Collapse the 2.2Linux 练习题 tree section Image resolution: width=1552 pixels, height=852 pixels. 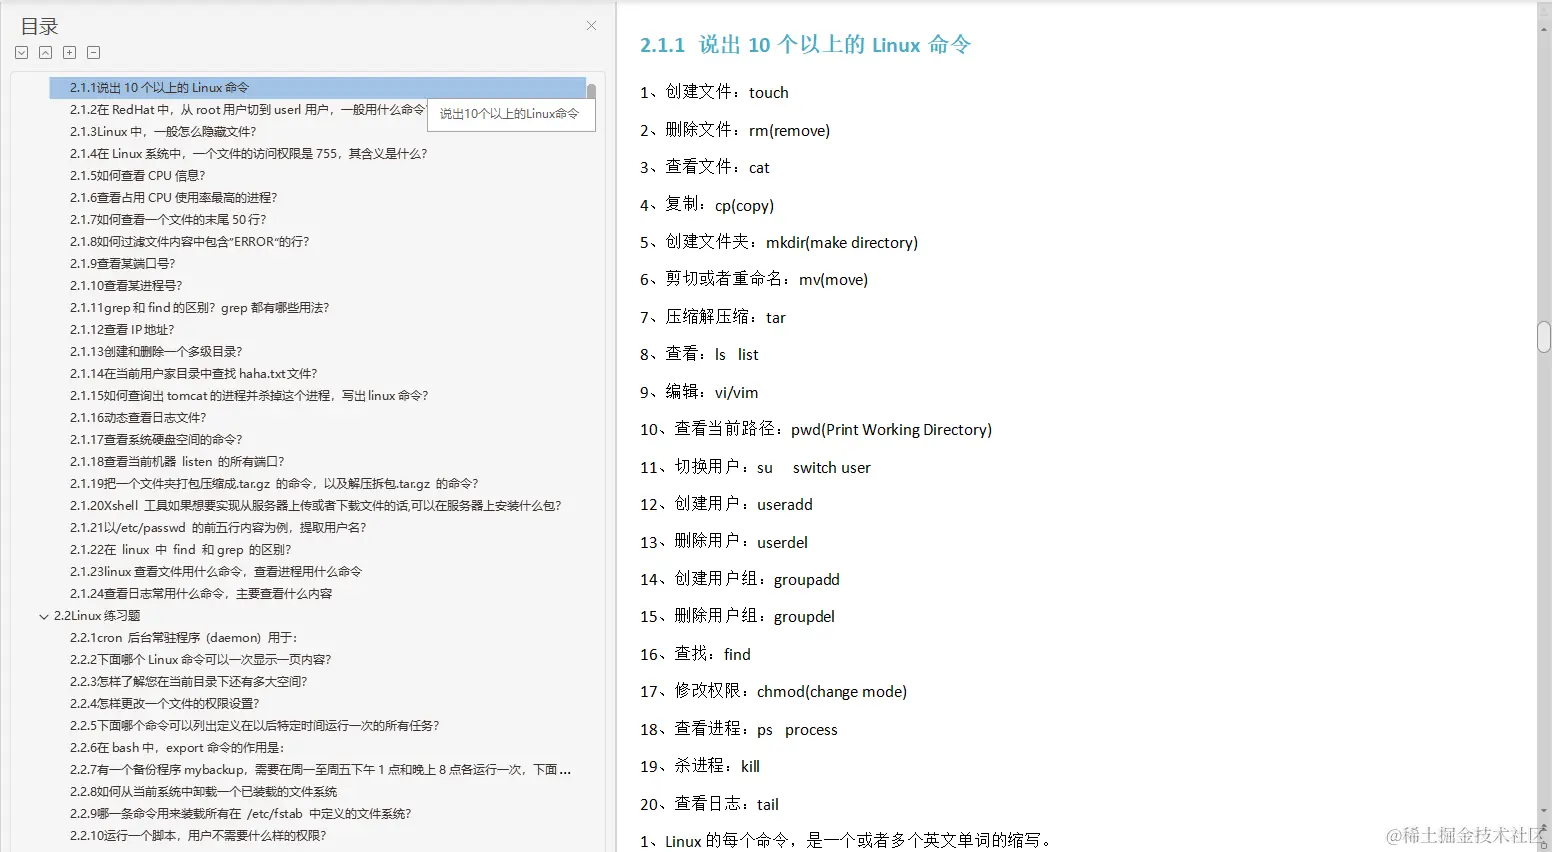[x=43, y=615]
